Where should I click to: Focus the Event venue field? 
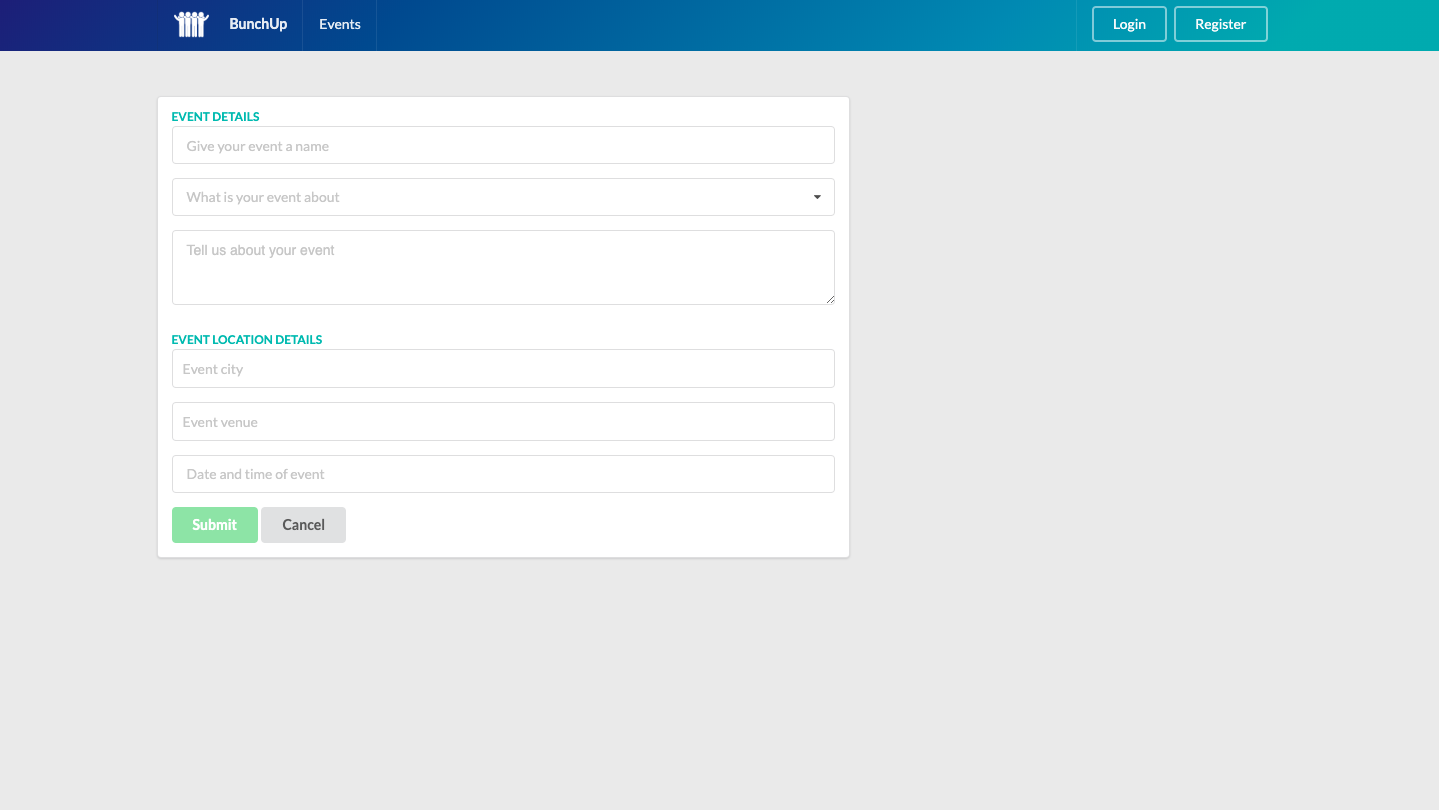tap(503, 421)
